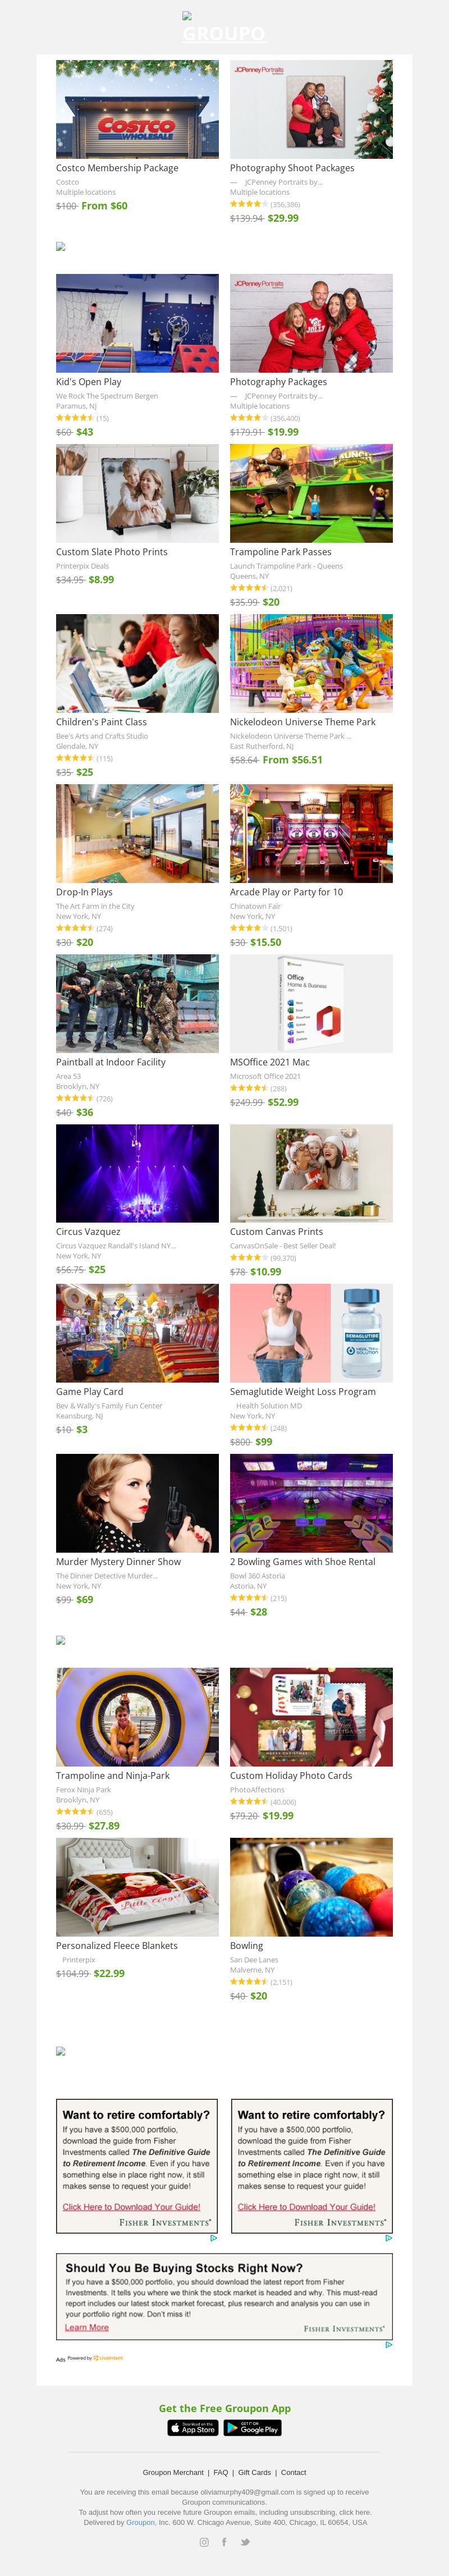Open the Murder Mystery Dinner Show image

pos(137,1503)
